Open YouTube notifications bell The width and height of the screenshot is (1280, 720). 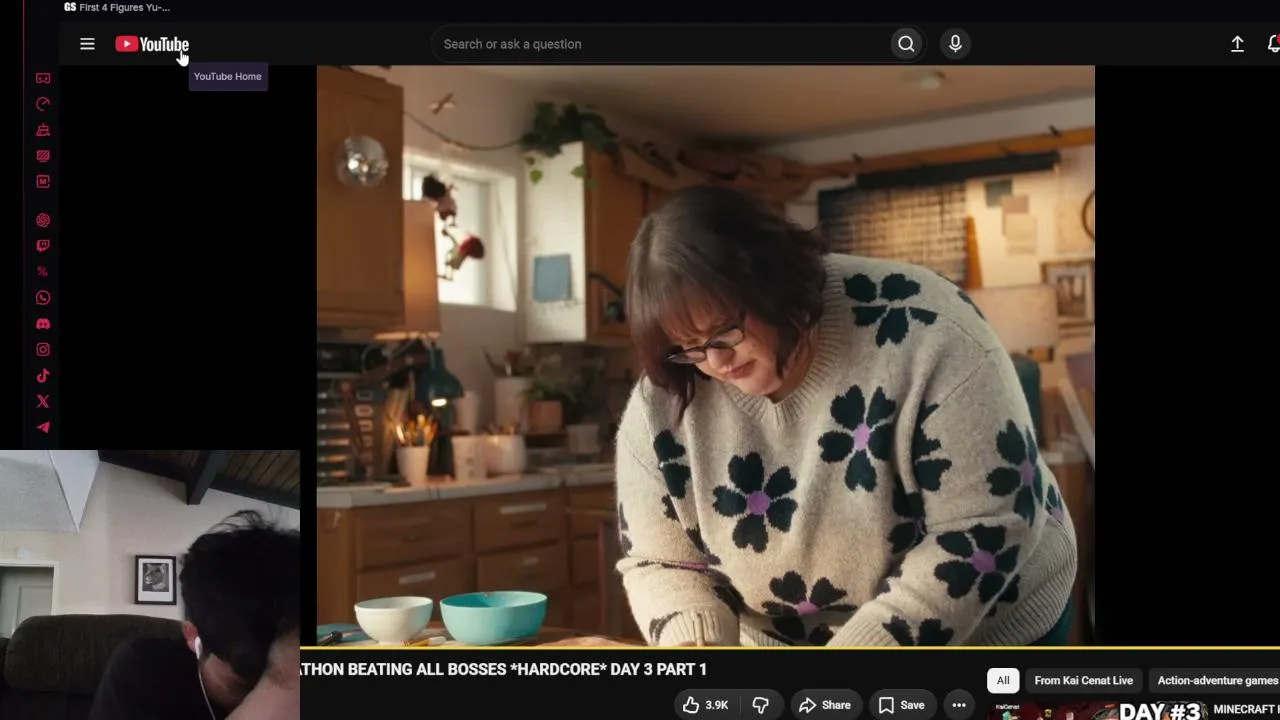(x=1273, y=44)
